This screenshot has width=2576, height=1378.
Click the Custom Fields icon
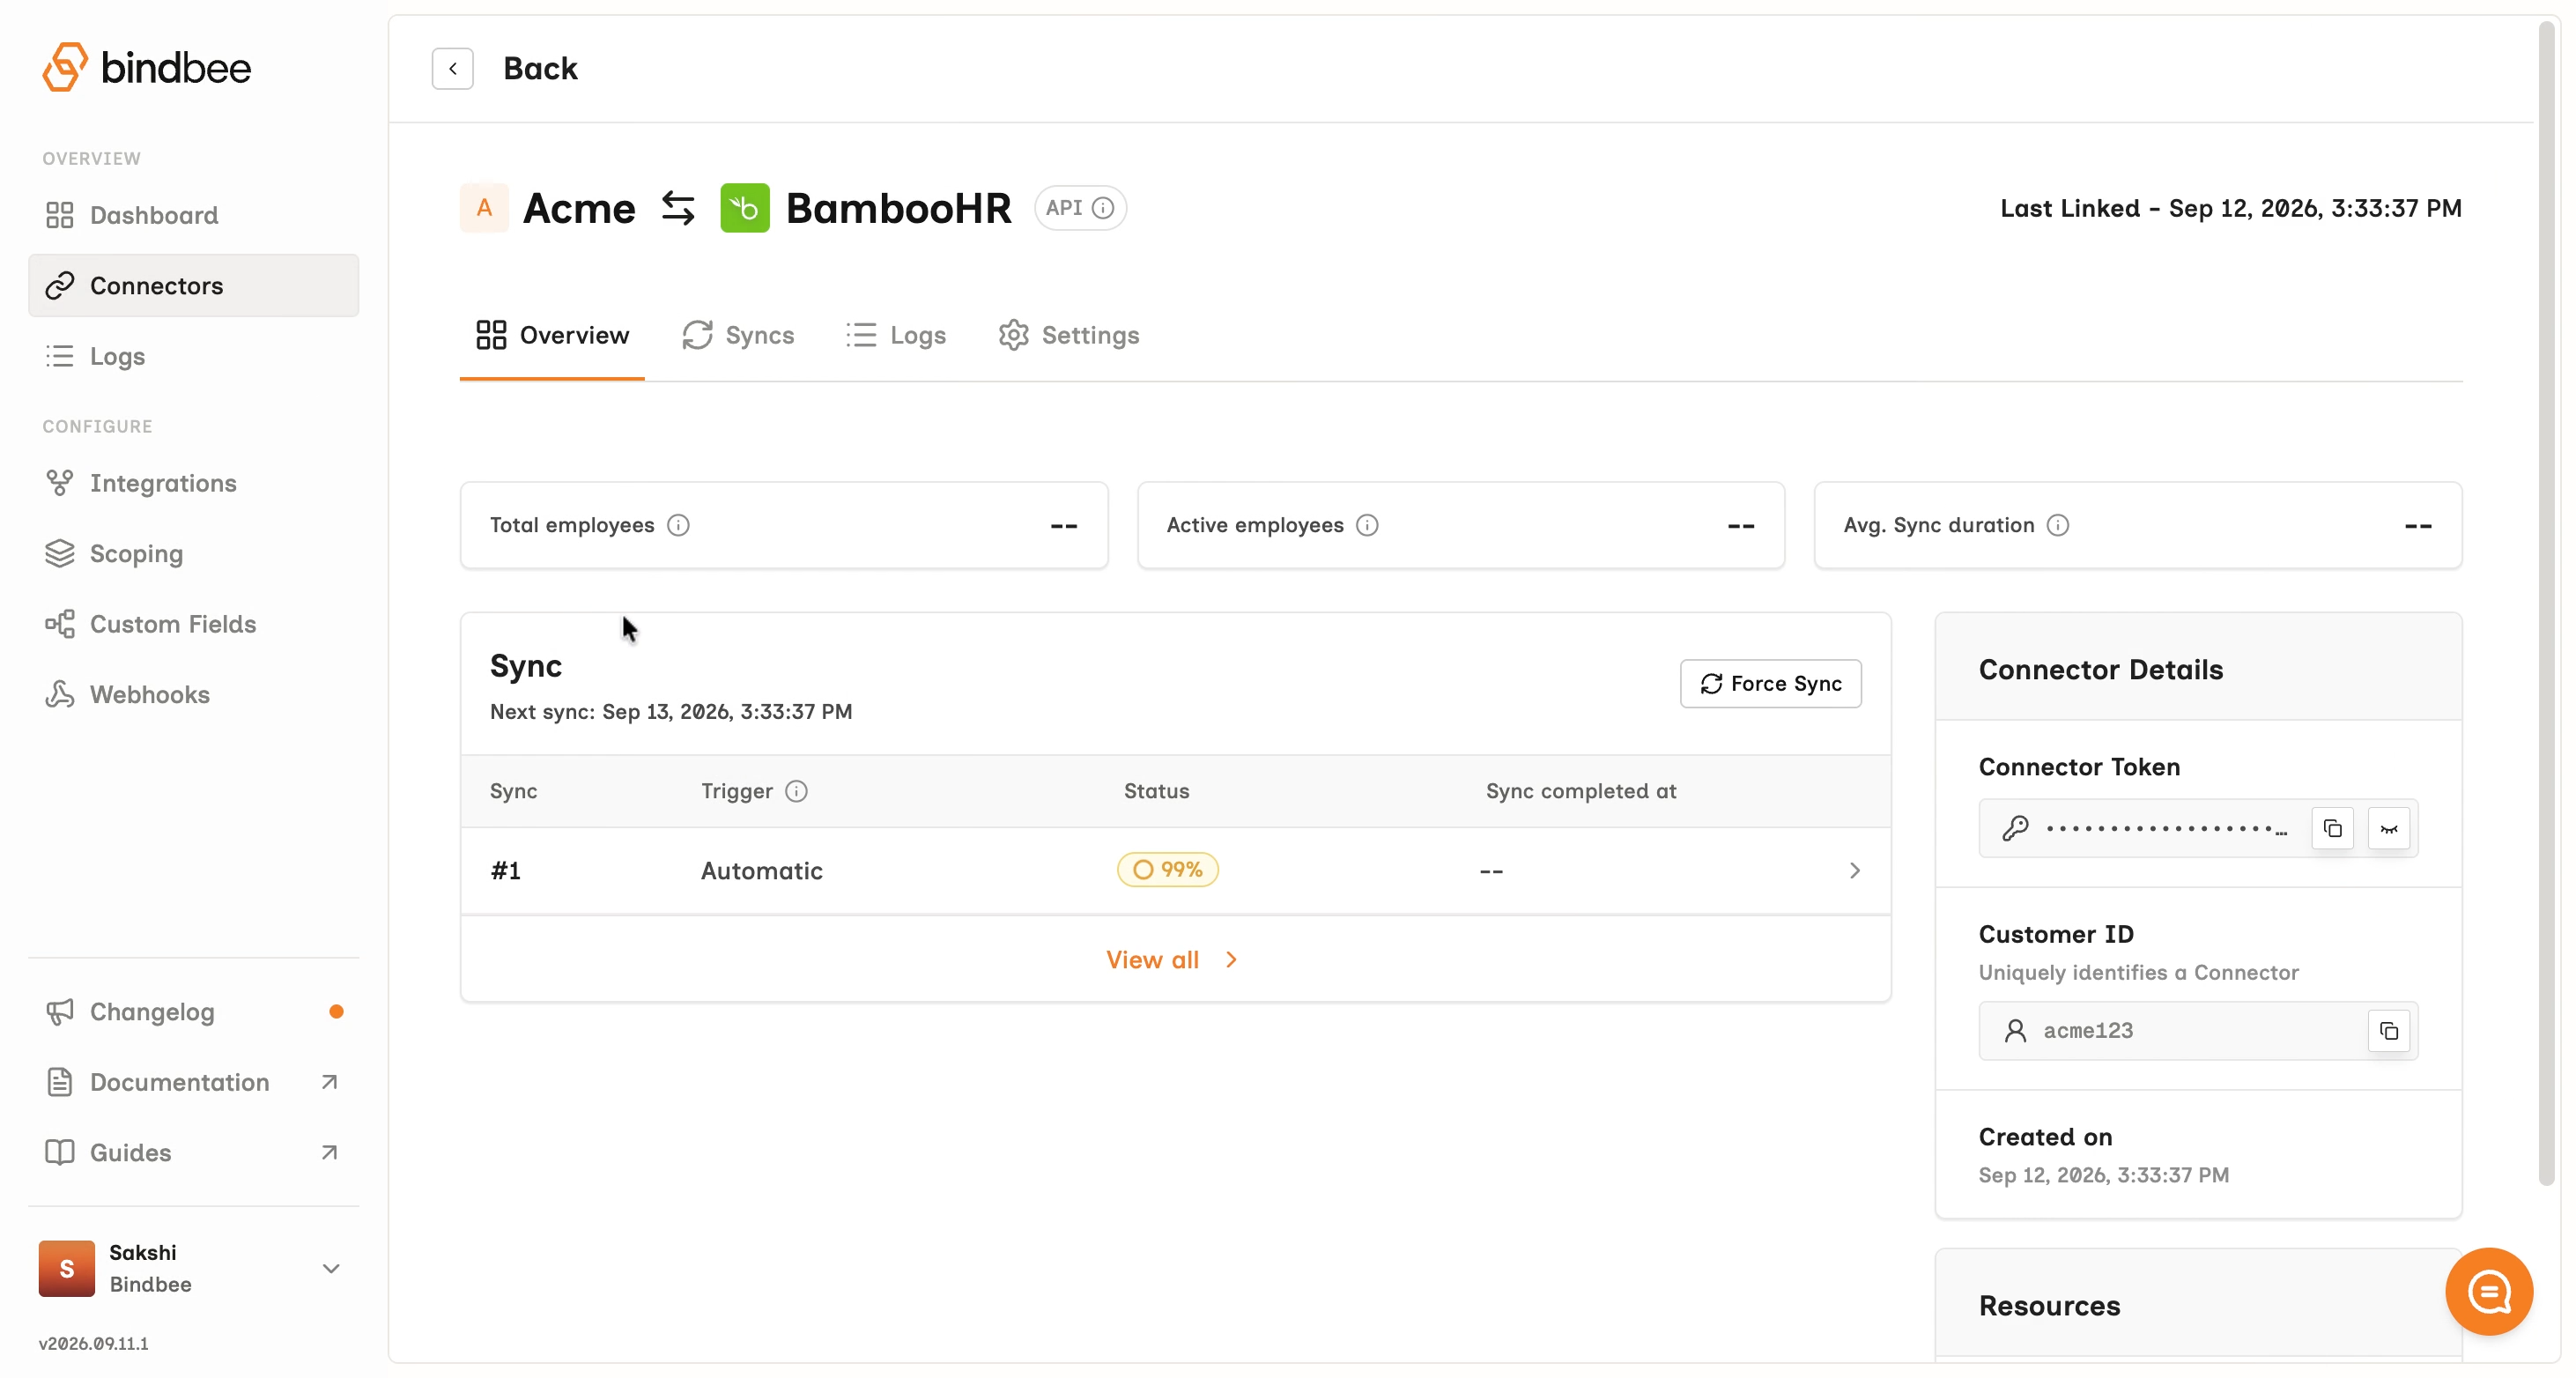click(60, 624)
